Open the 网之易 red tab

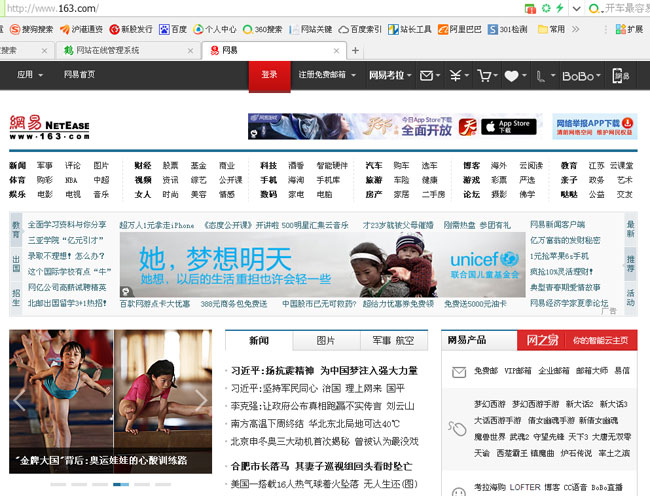(x=542, y=341)
